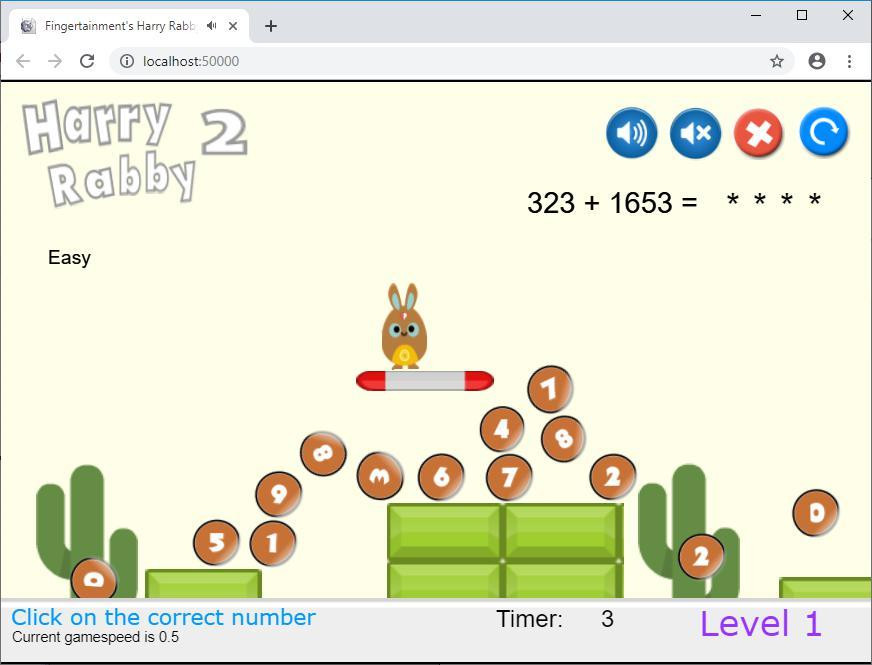Click the timer value 3
Screen dimensions: 872x665
coord(607,619)
